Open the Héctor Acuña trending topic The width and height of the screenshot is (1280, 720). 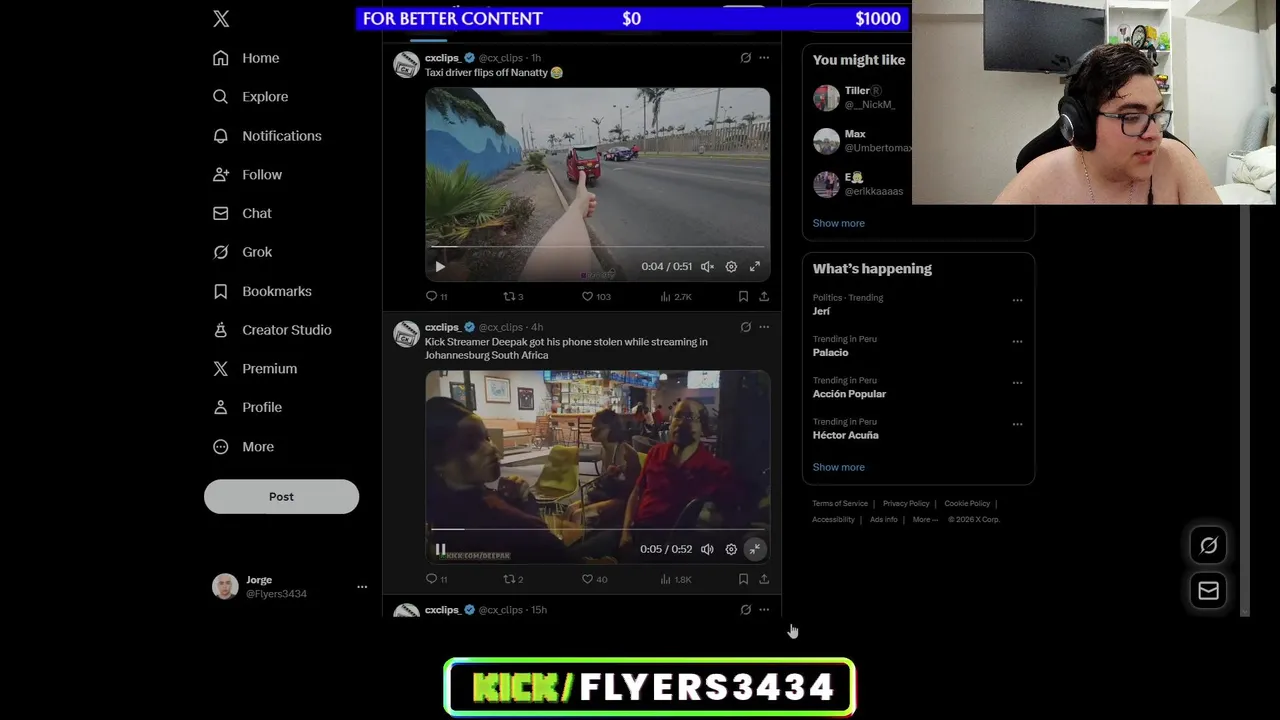[845, 435]
